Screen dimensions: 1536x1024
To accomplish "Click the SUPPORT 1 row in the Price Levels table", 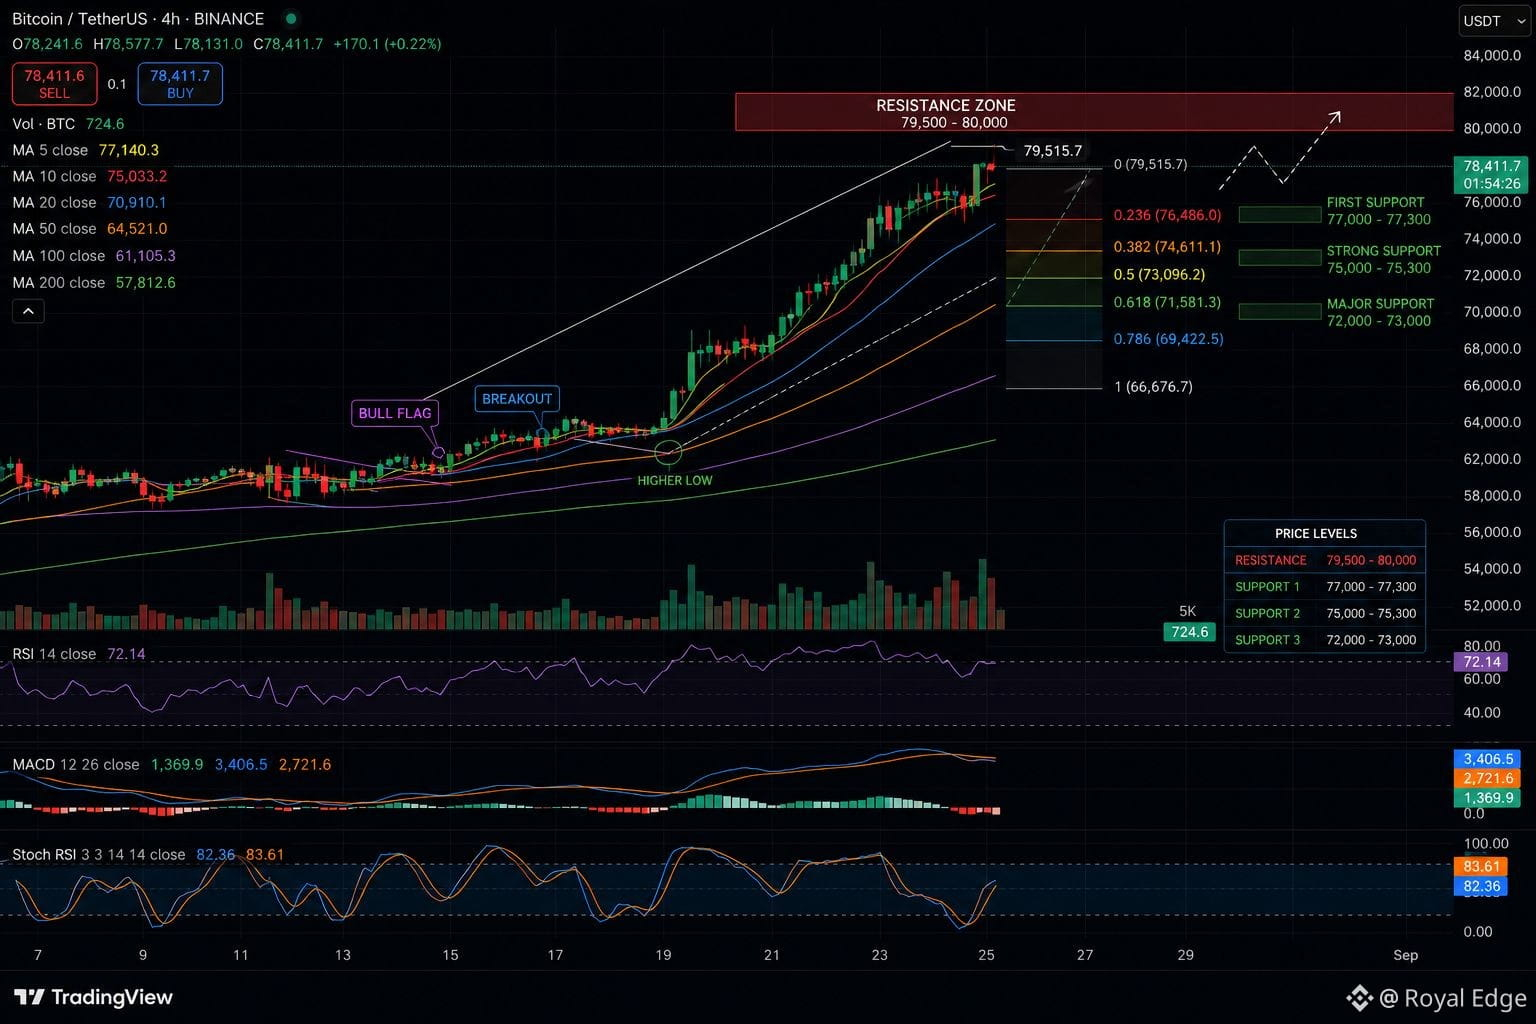I will [1325, 587].
